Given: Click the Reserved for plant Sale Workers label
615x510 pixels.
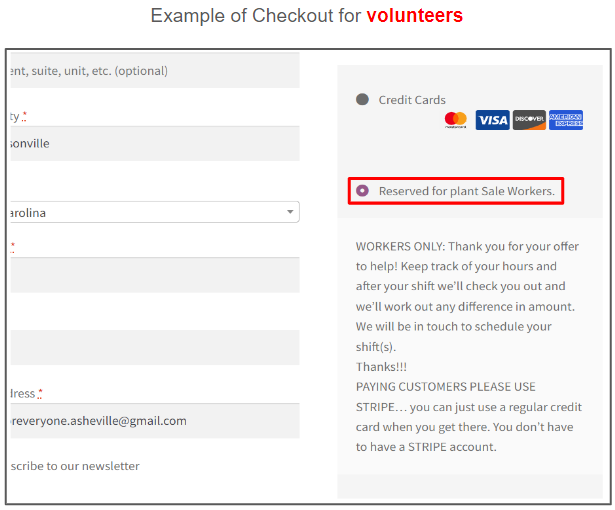Looking at the screenshot, I should 467,191.
